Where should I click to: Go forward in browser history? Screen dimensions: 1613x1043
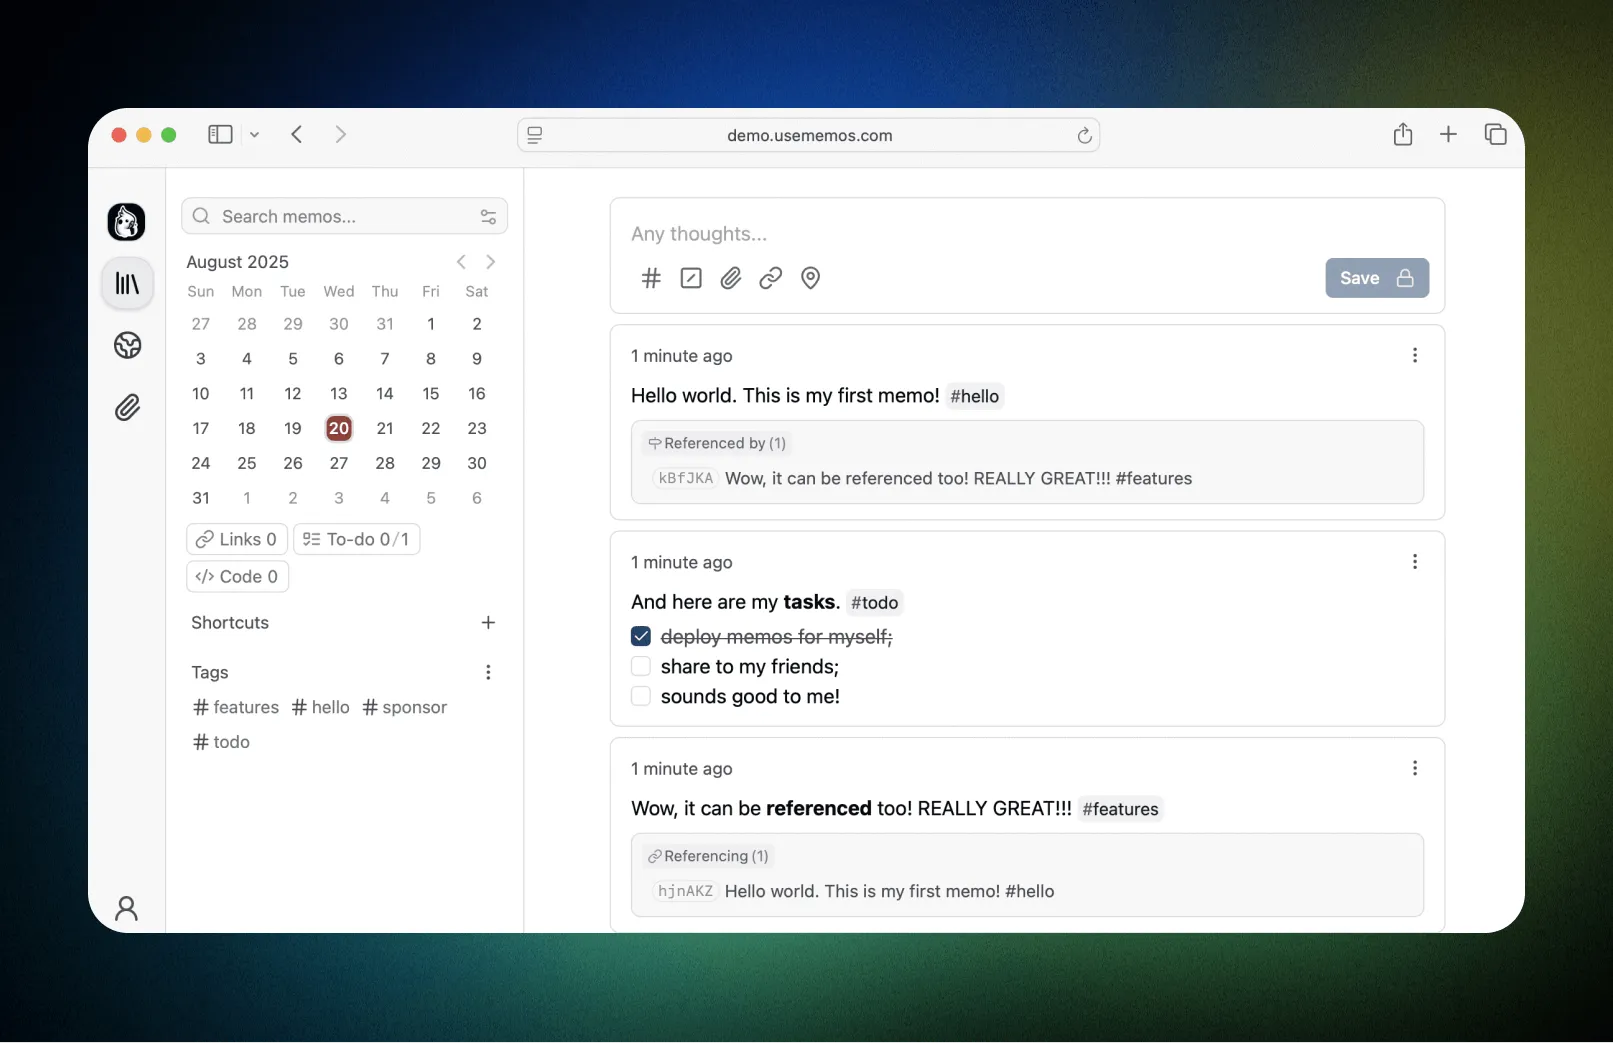(x=340, y=134)
